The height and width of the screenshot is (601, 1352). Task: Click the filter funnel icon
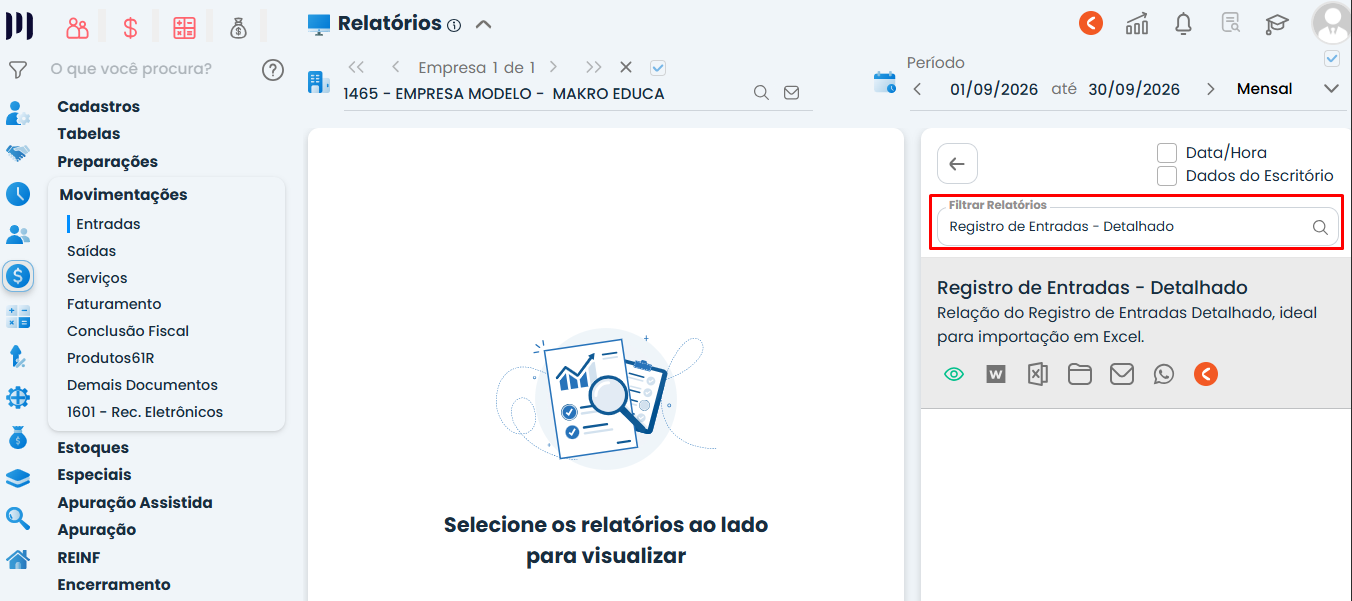(x=17, y=69)
